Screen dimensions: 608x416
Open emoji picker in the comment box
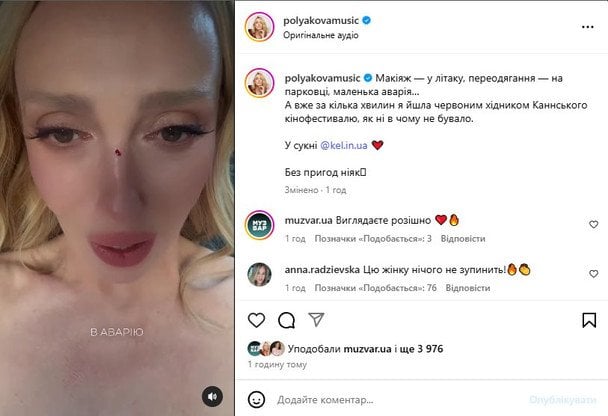(x=256, y=399)
